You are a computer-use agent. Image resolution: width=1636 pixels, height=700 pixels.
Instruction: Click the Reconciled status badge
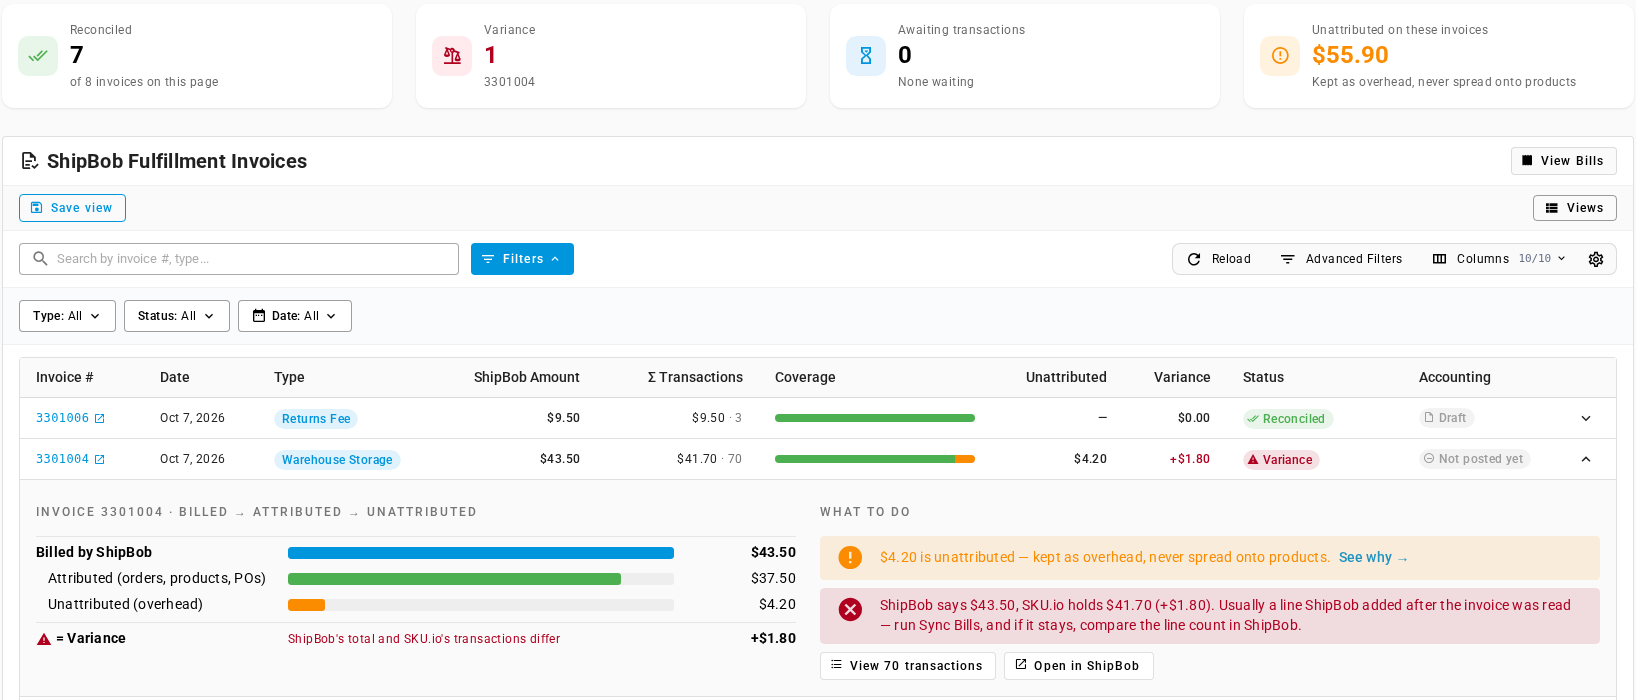(x=1287, y=419)
